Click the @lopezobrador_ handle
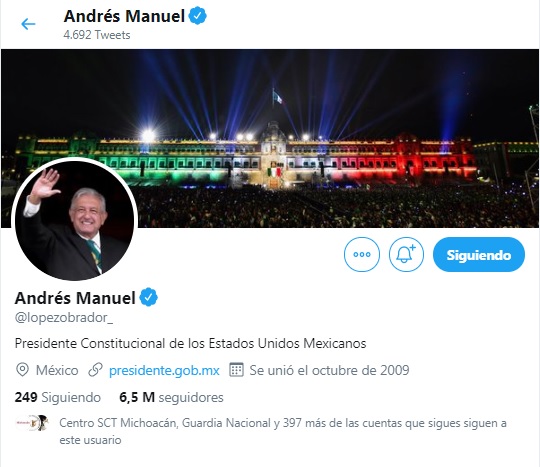The image size is (540, 467). (64, 318)
